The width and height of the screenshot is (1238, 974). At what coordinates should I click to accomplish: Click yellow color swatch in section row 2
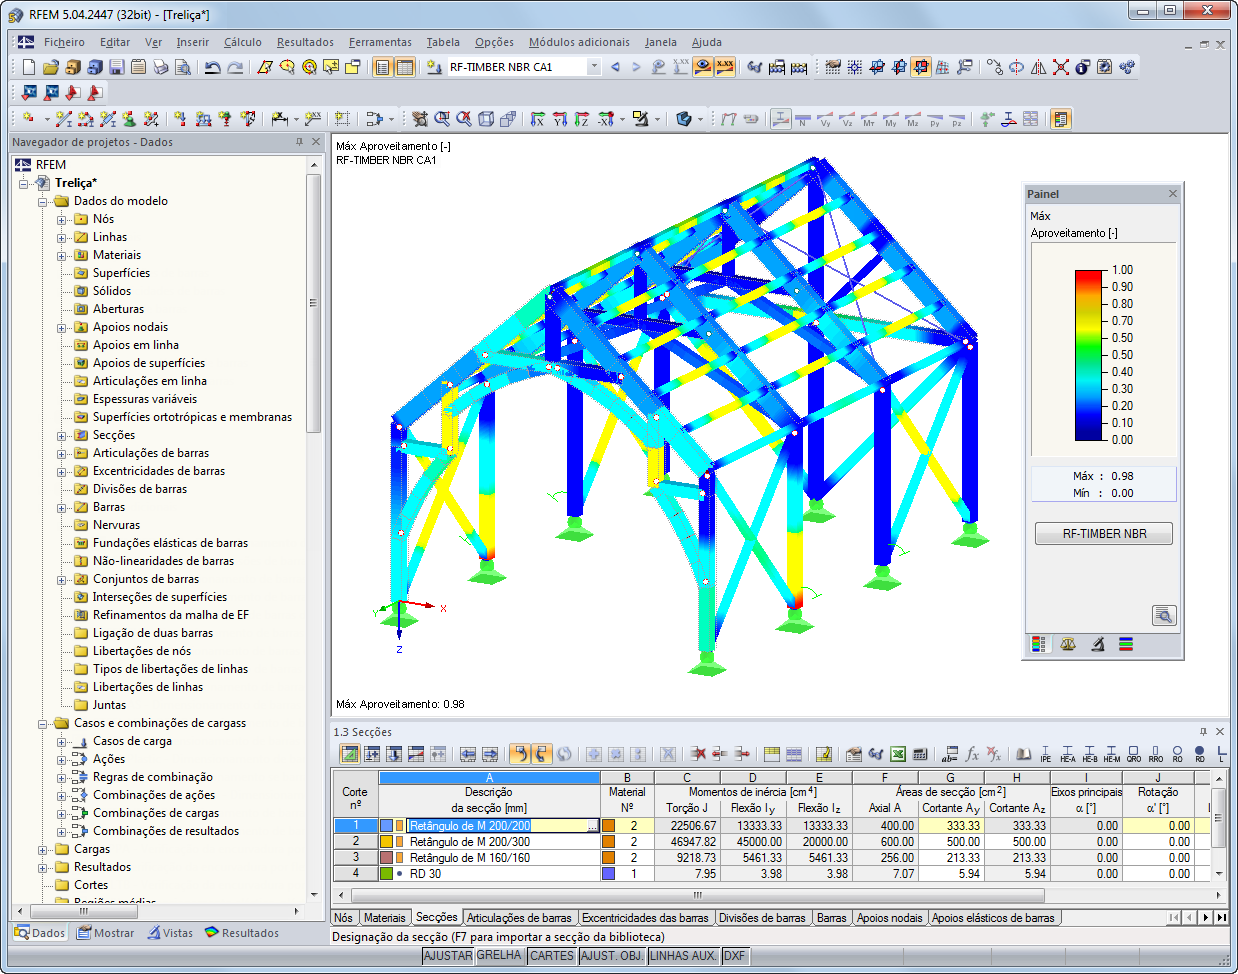387,842
